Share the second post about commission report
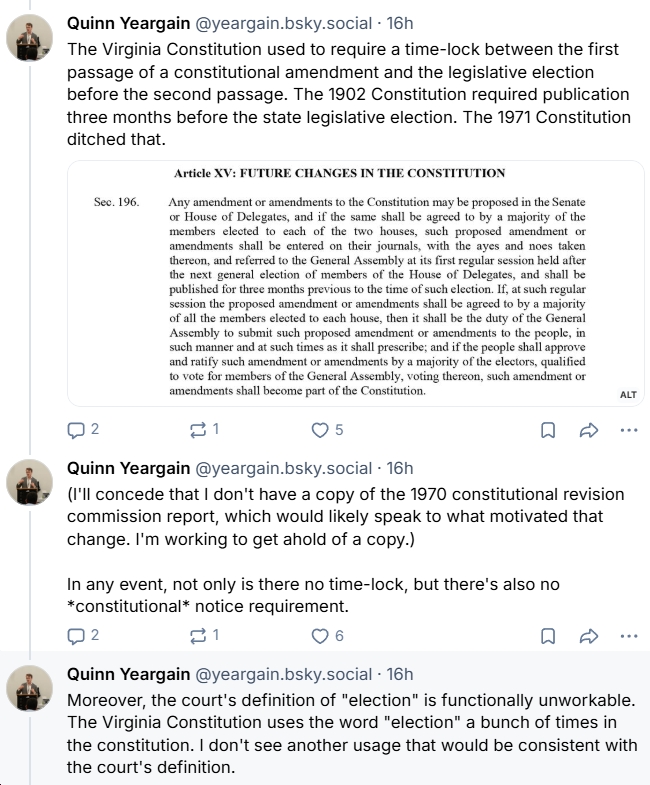This screenshot has height=785, width=650. (x=589, y=635)
